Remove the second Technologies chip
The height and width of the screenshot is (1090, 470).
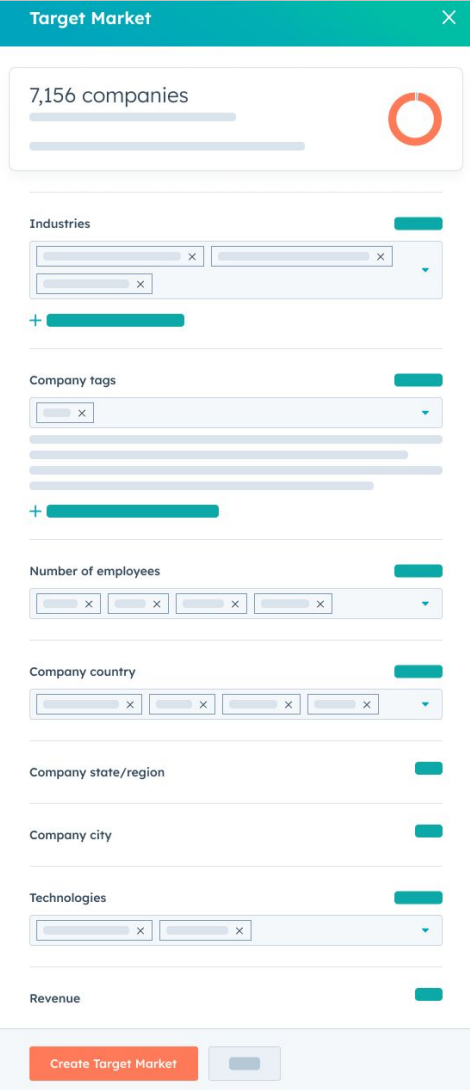click(x=239, y=931)
